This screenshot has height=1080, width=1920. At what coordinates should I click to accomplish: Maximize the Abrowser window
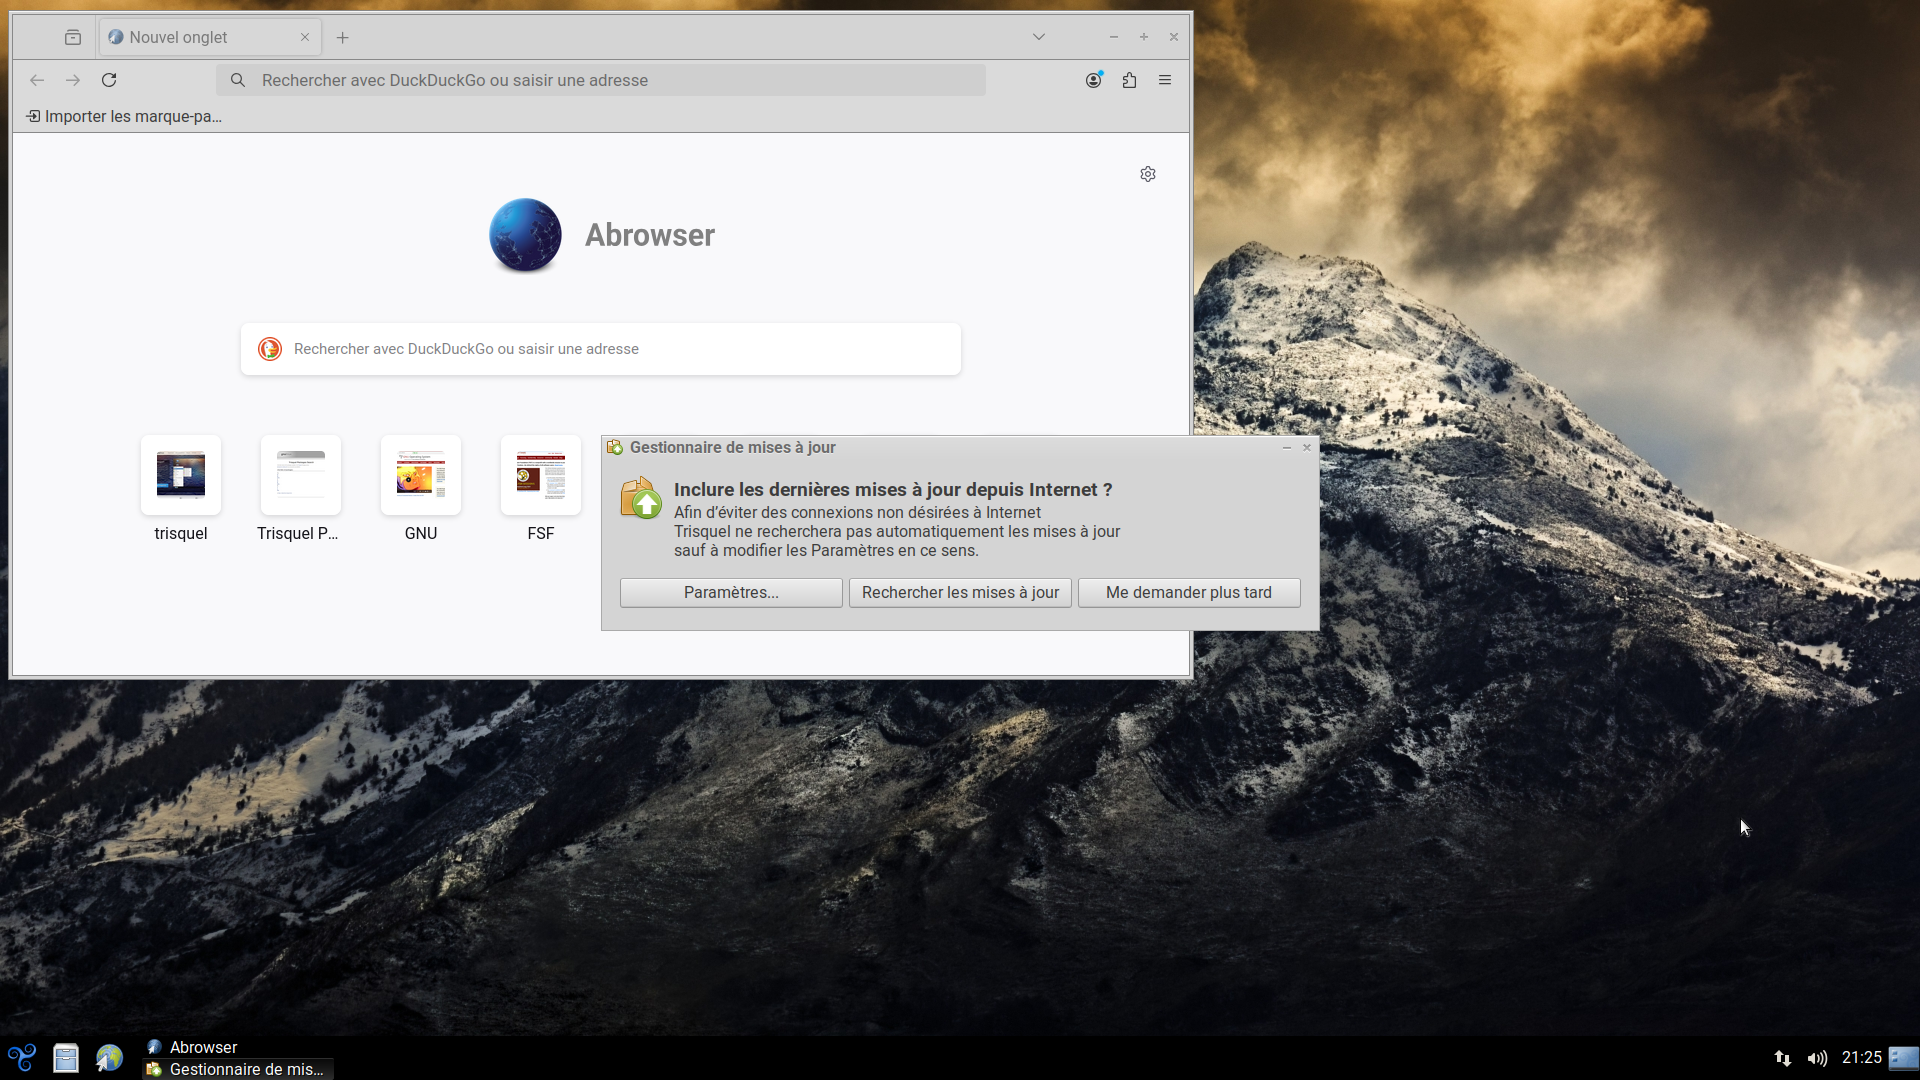pyautogui.click(x=1144, y=37)
